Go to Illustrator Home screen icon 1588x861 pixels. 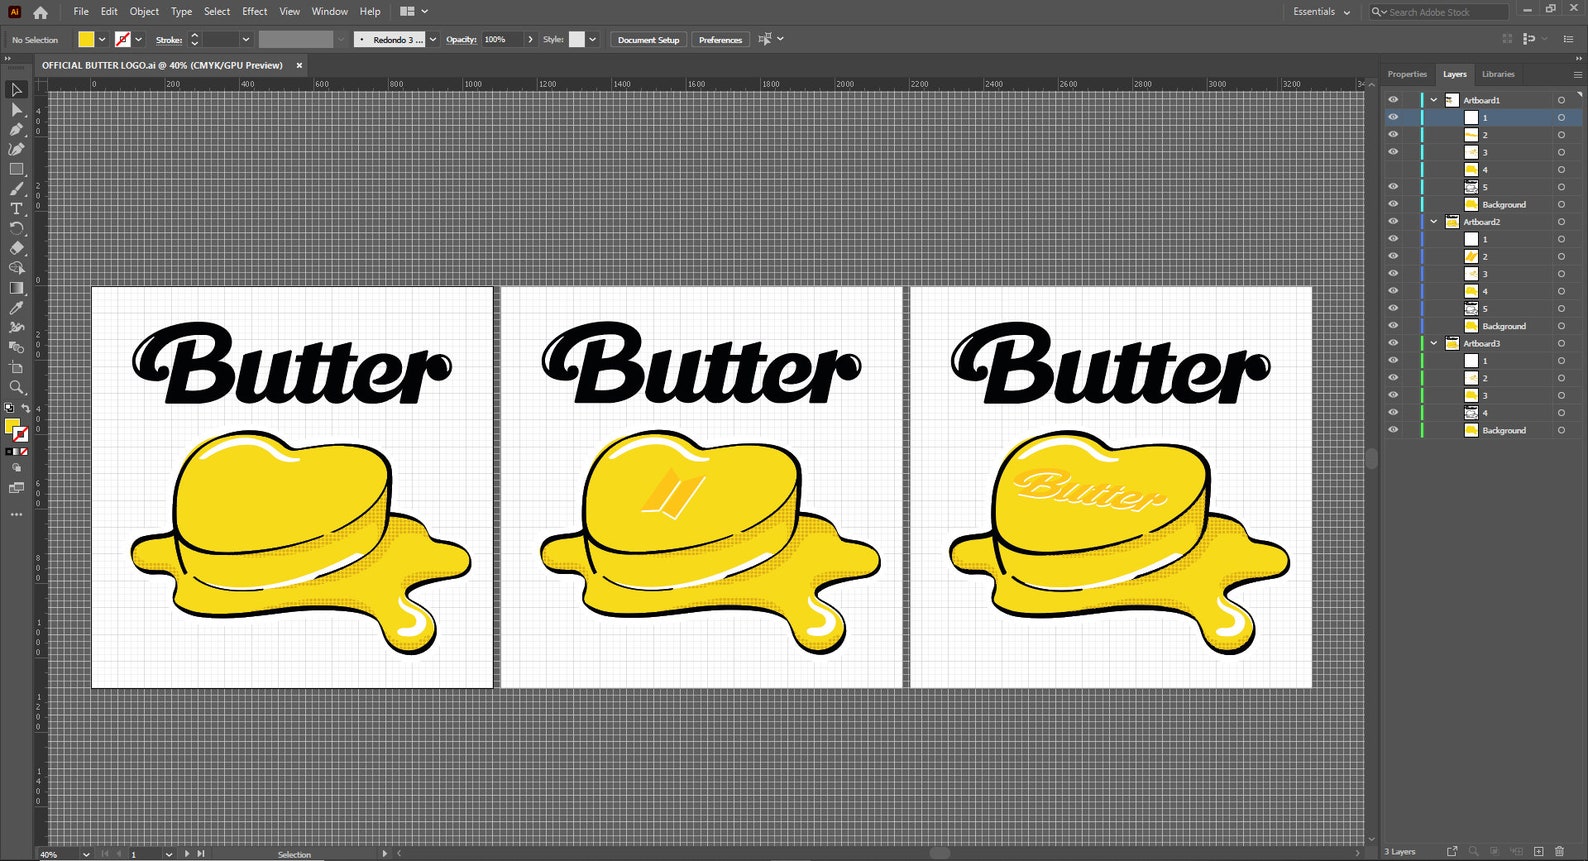pos(40,12)
